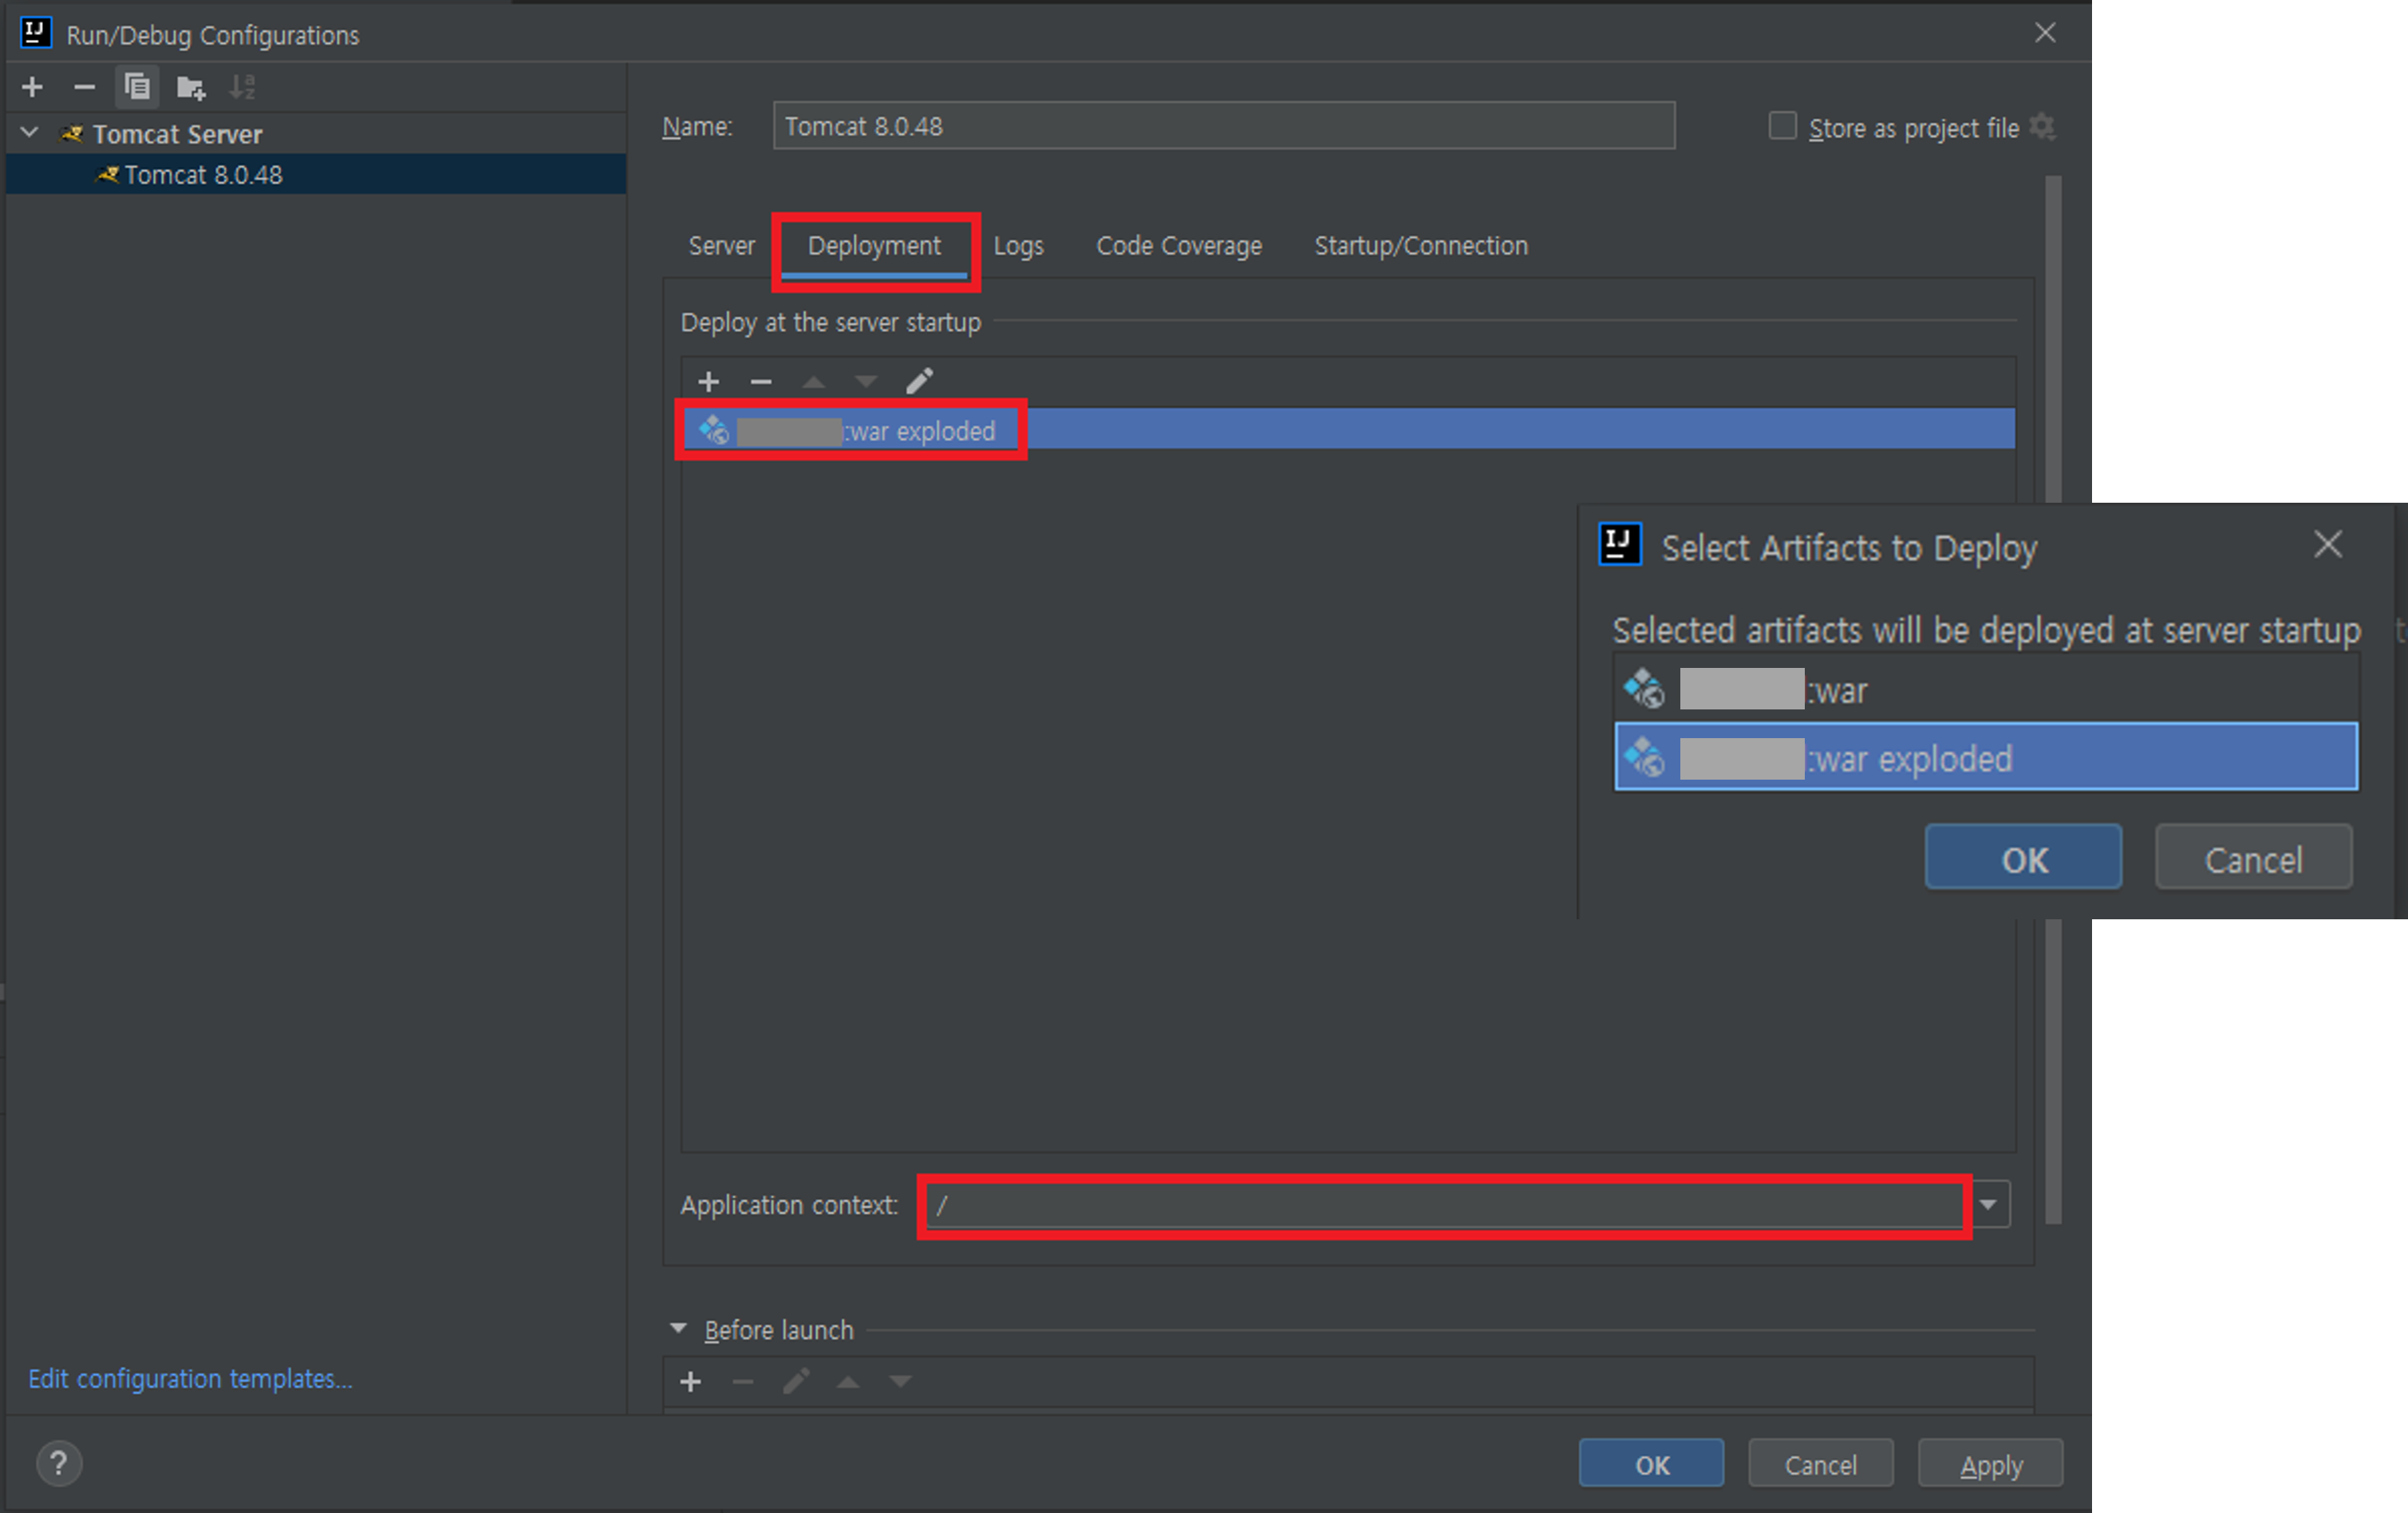Add a deployment artifact with plus icon
This screenshot has width=2408, height=1513.
pos(708,381)
